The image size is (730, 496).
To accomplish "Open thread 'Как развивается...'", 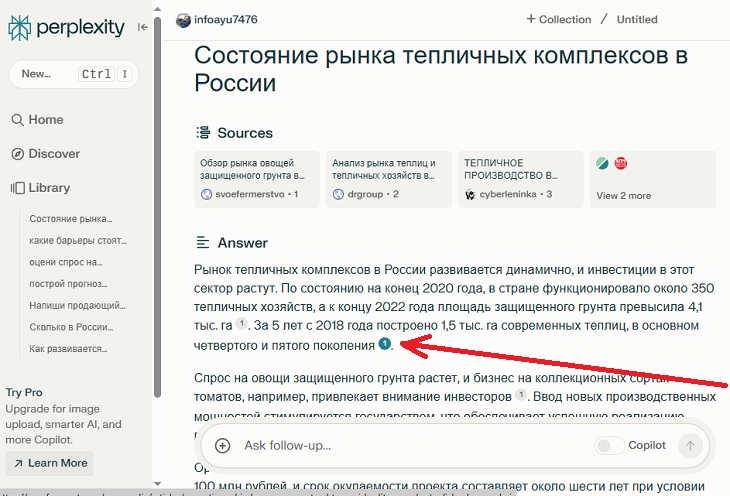I will pos(68,349).
